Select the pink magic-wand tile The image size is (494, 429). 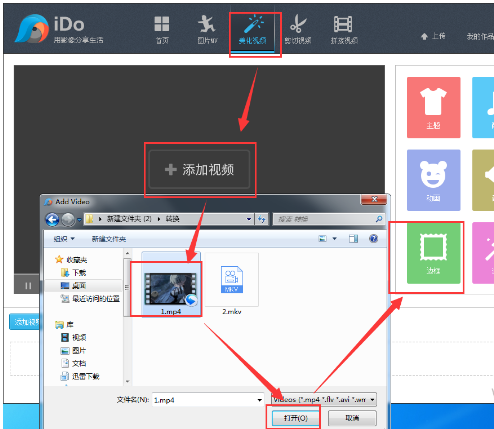click(x=483, y=253)
